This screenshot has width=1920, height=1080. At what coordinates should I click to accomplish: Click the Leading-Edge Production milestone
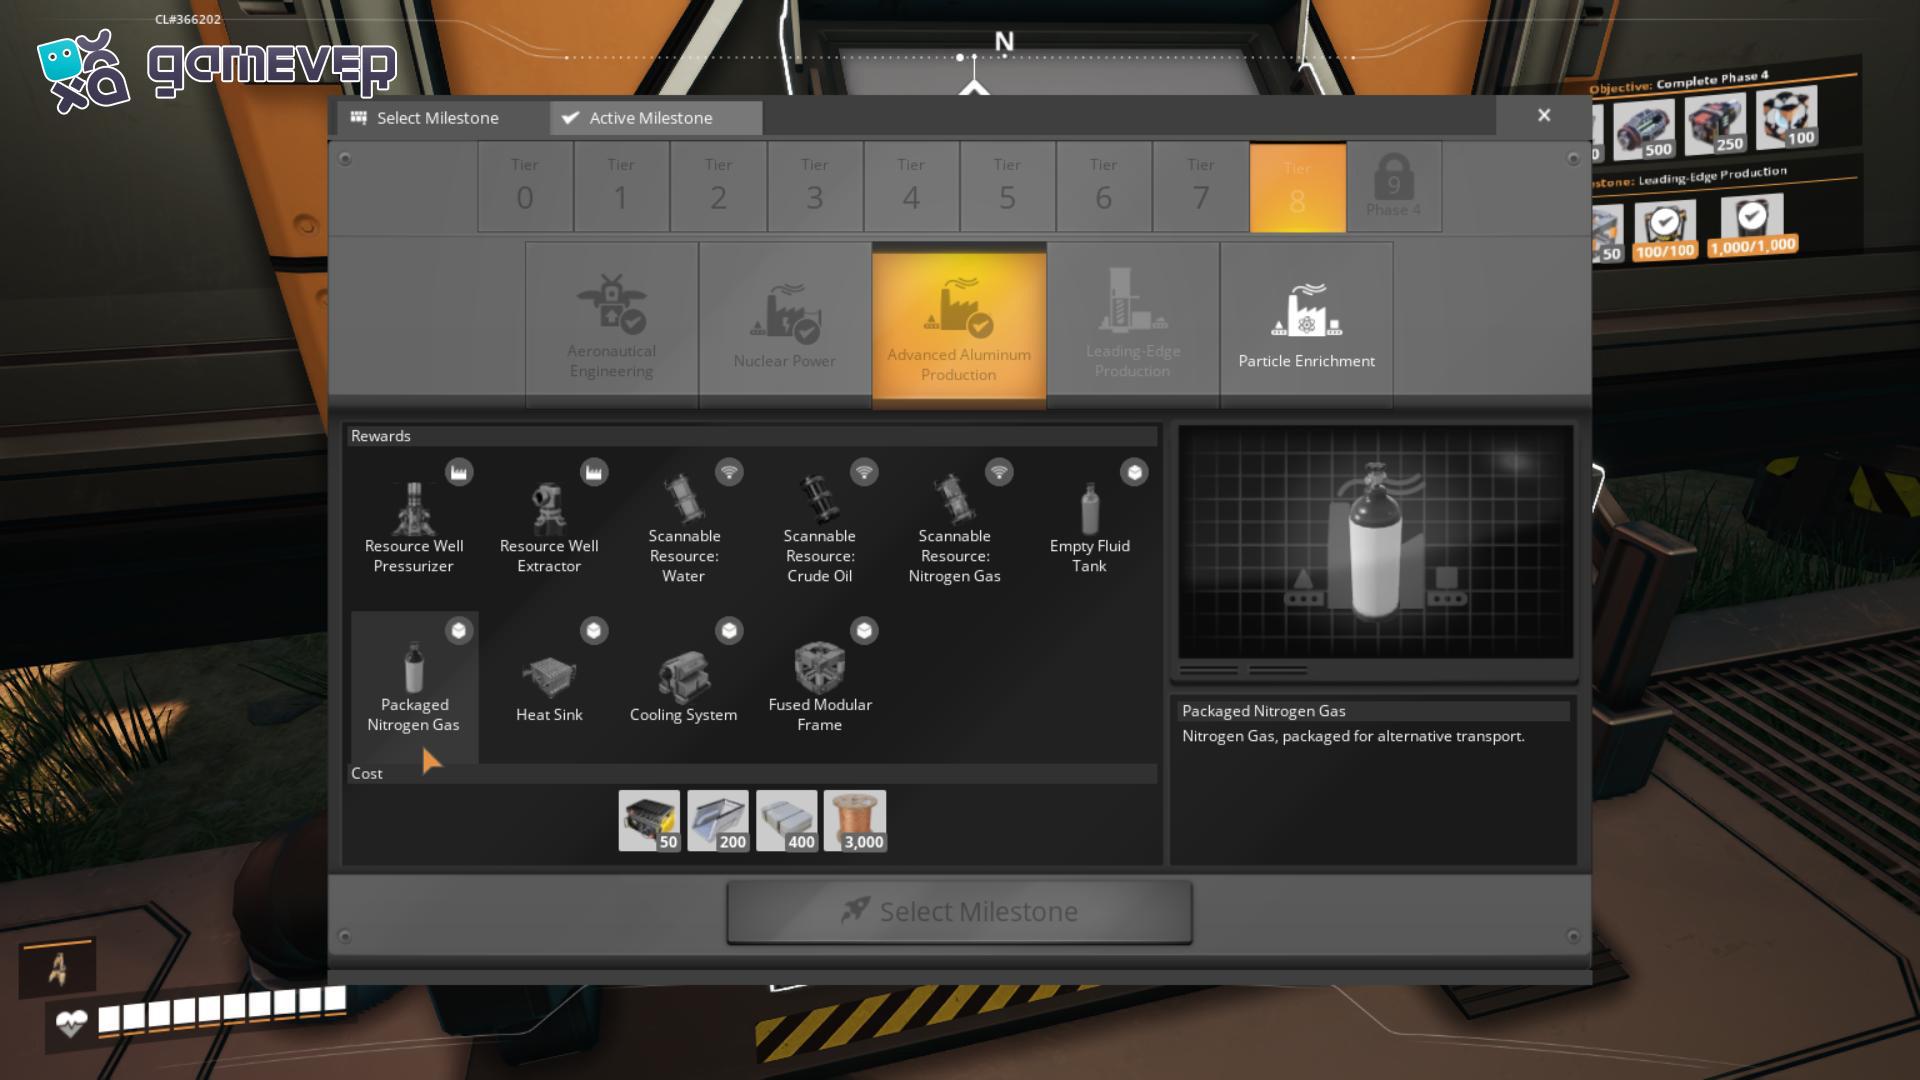1132,325
